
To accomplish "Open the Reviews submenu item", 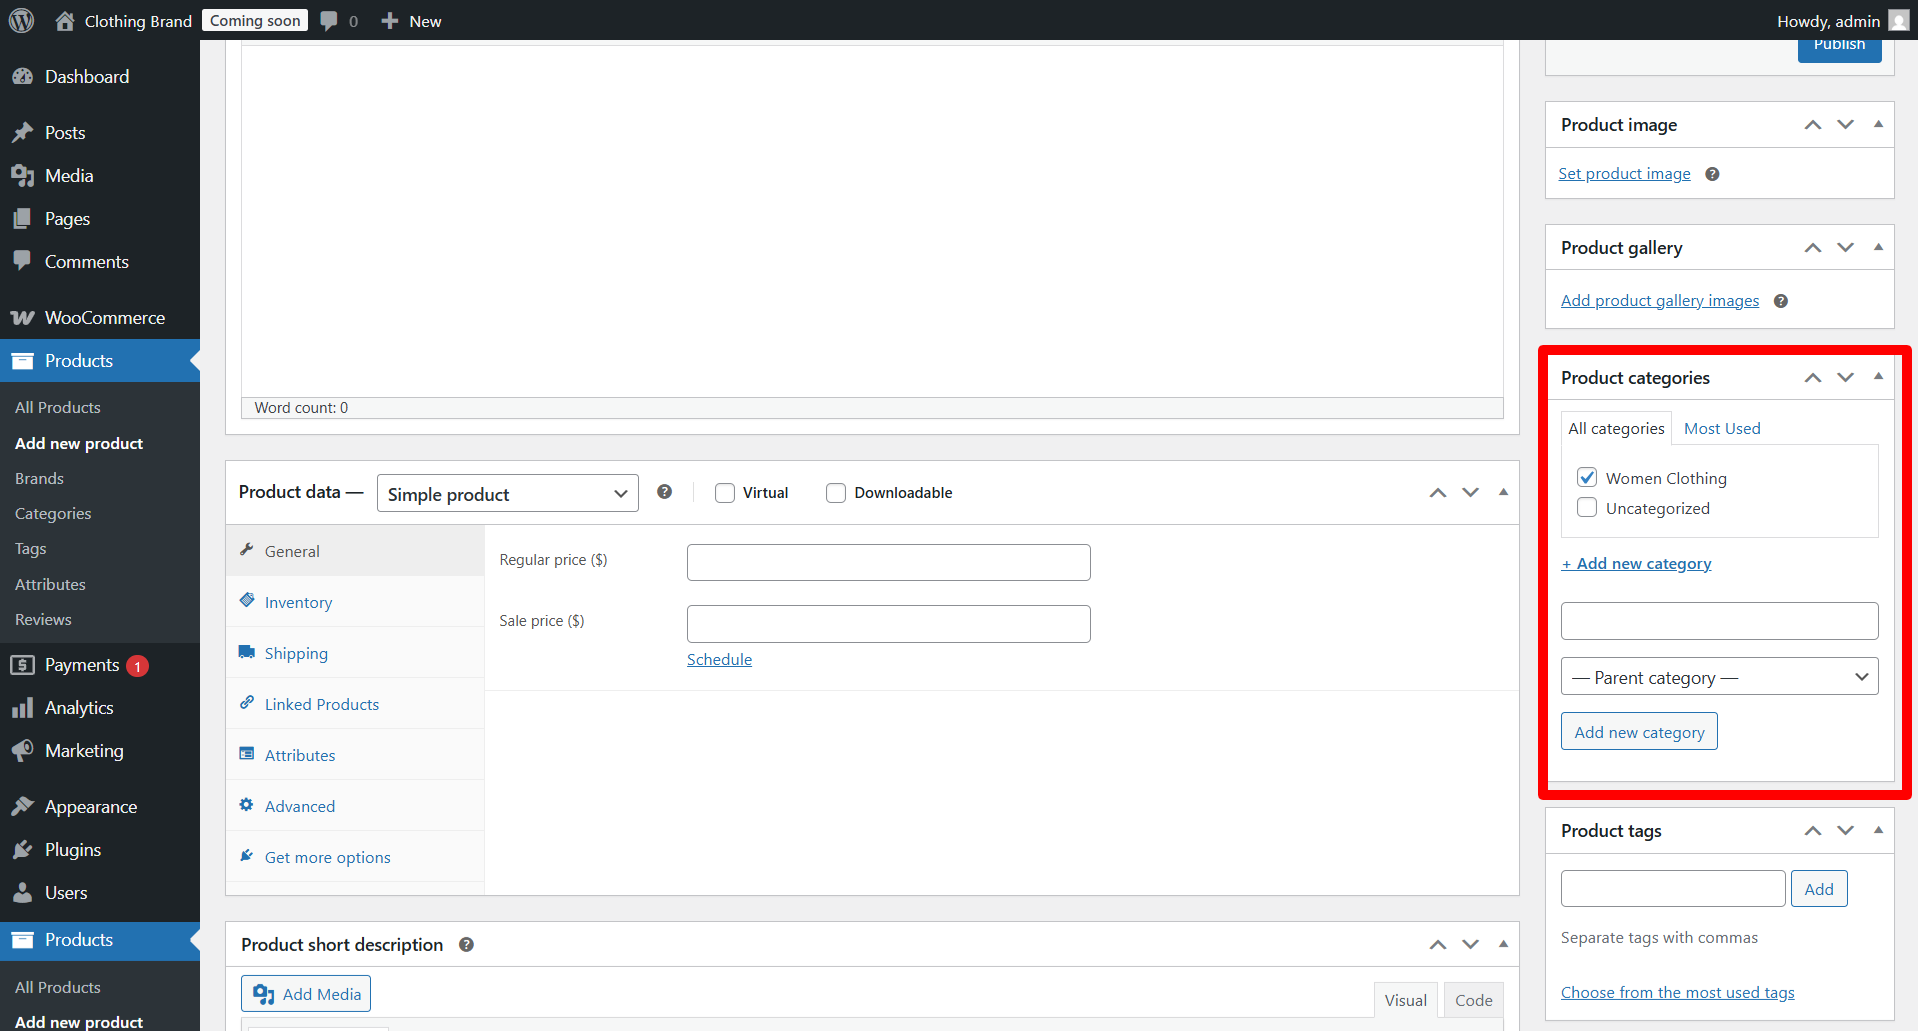I will click(x=43, y=620).
